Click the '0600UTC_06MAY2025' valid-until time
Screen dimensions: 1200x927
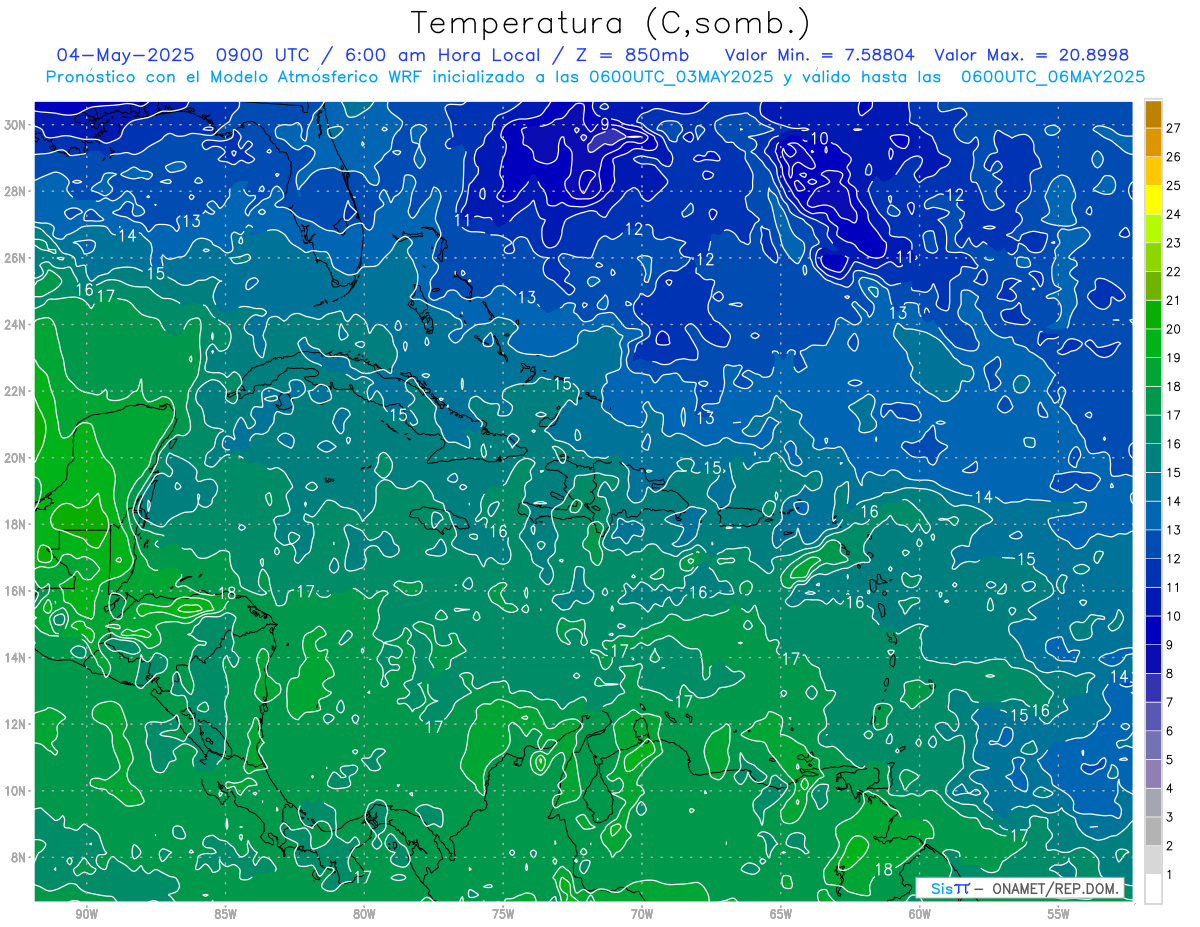1053,76
